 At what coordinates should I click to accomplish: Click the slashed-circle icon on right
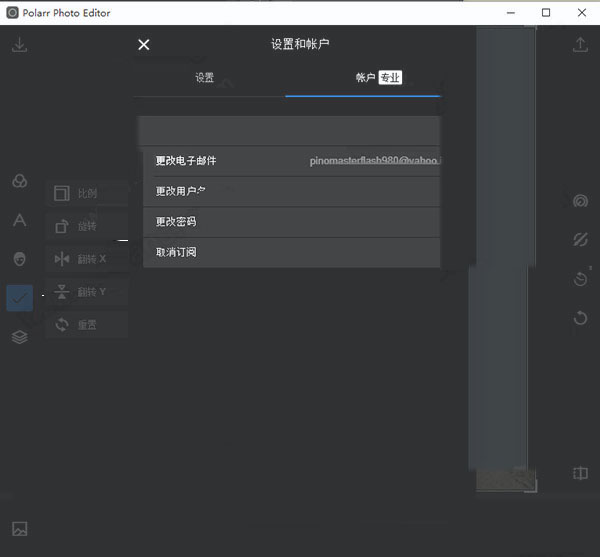coord(580,240)
